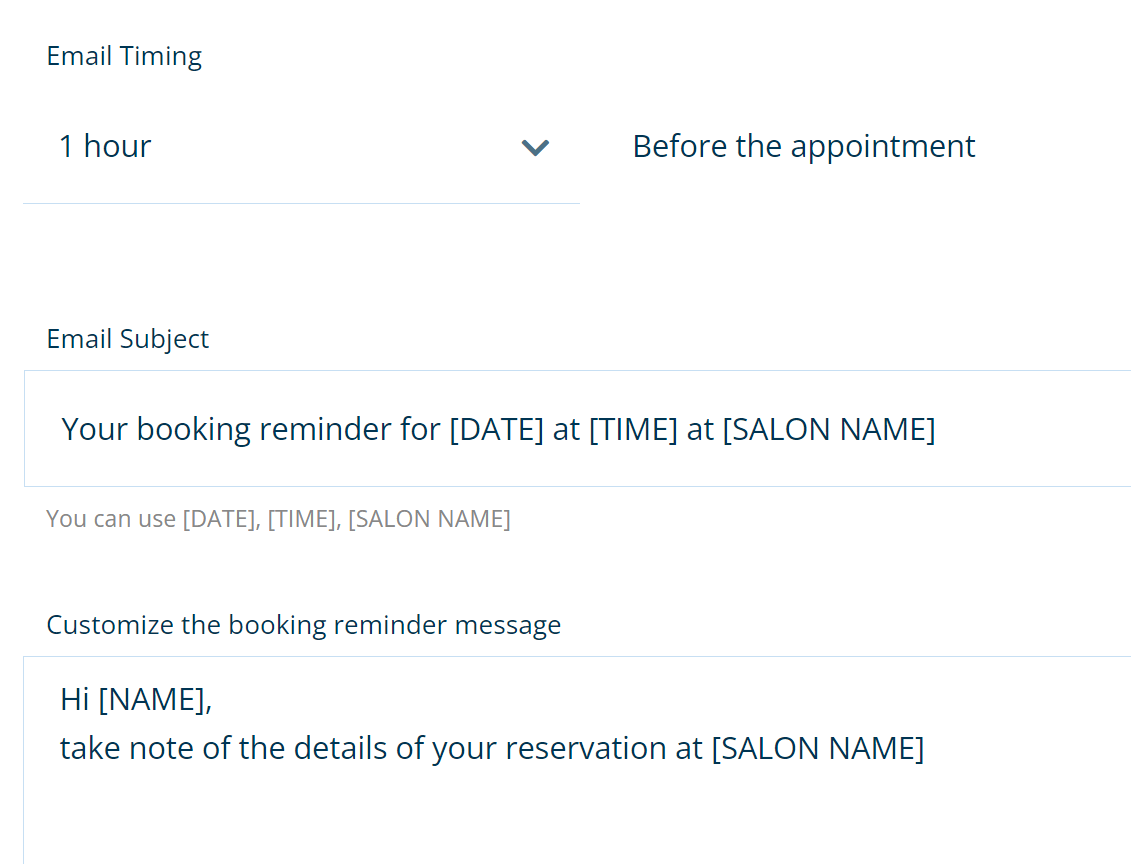Open the Email Timing chevron dropdown arrow
Viewport: 1131px width, 864px height.
[536, 148]
